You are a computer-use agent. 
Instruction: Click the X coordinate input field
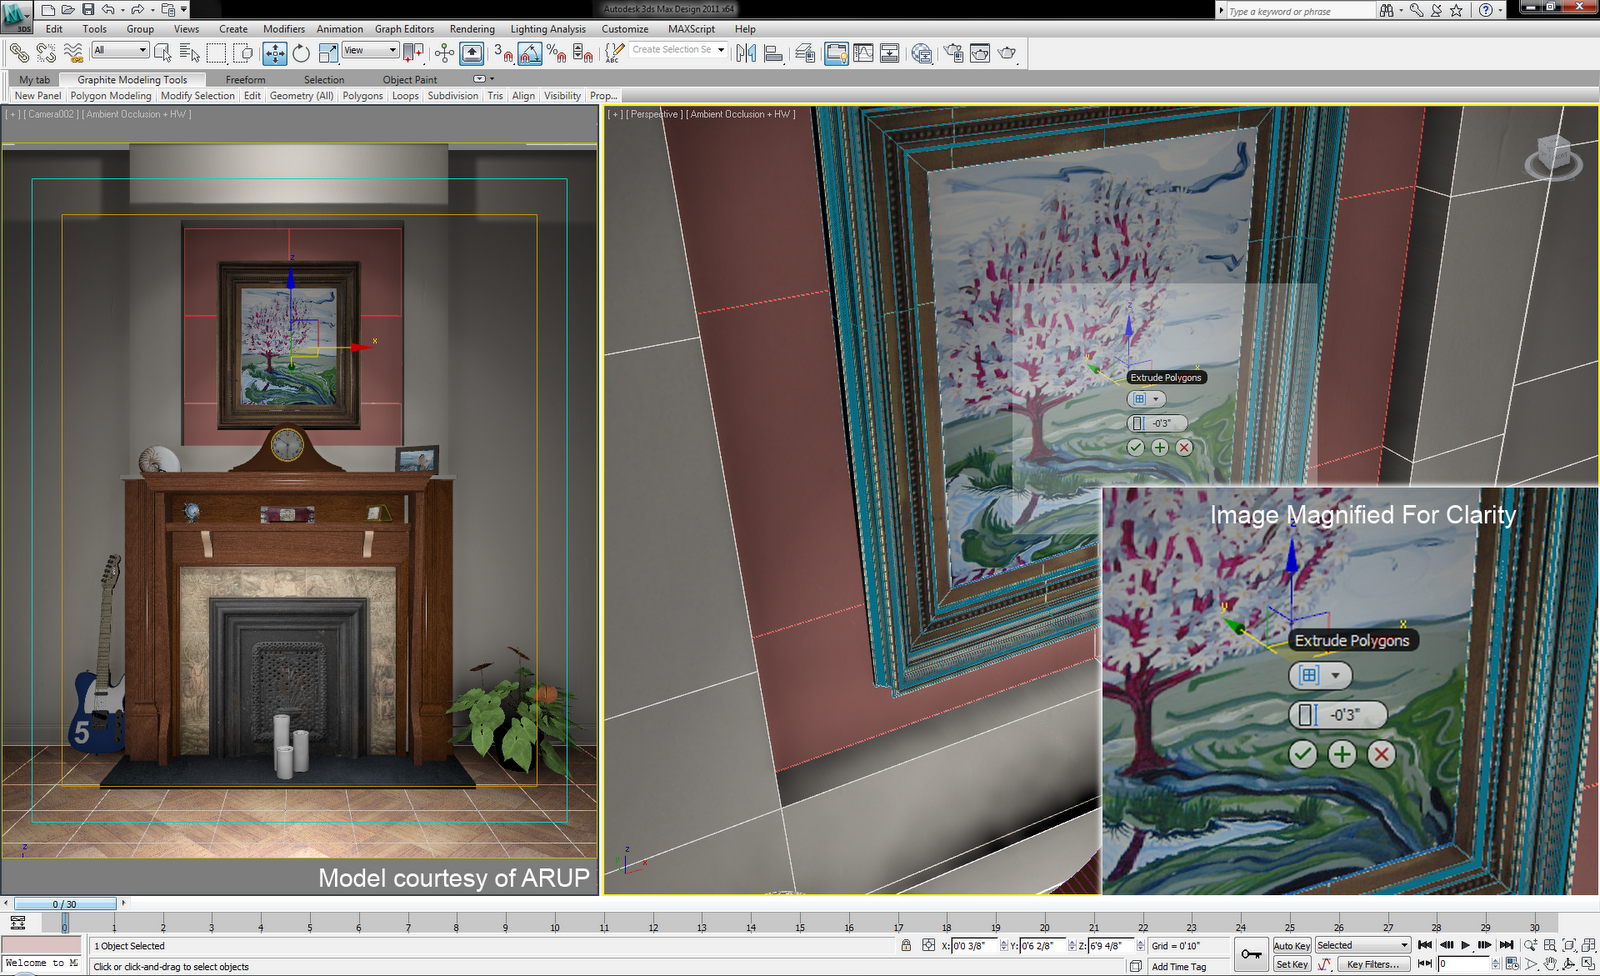pos(975,945)
